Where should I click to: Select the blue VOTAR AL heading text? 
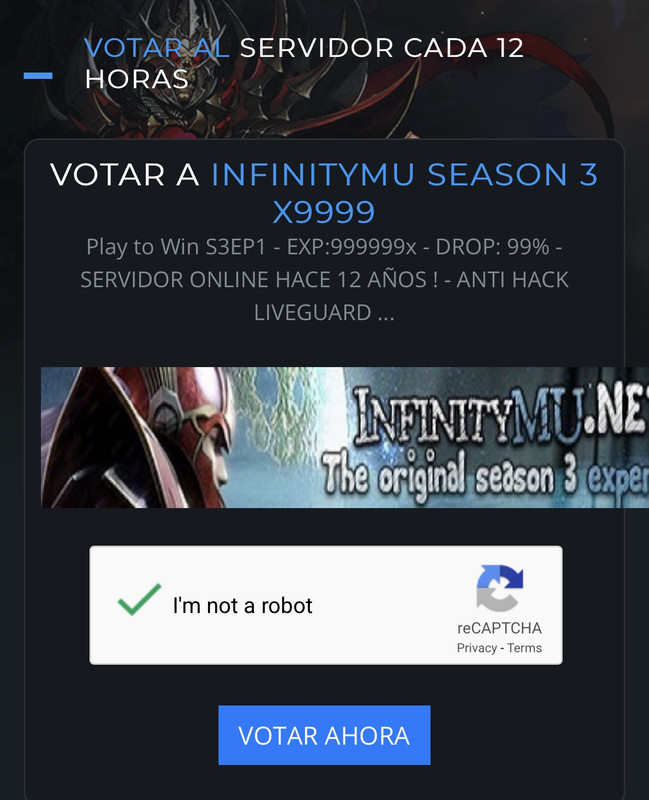[x=157, y=48]
